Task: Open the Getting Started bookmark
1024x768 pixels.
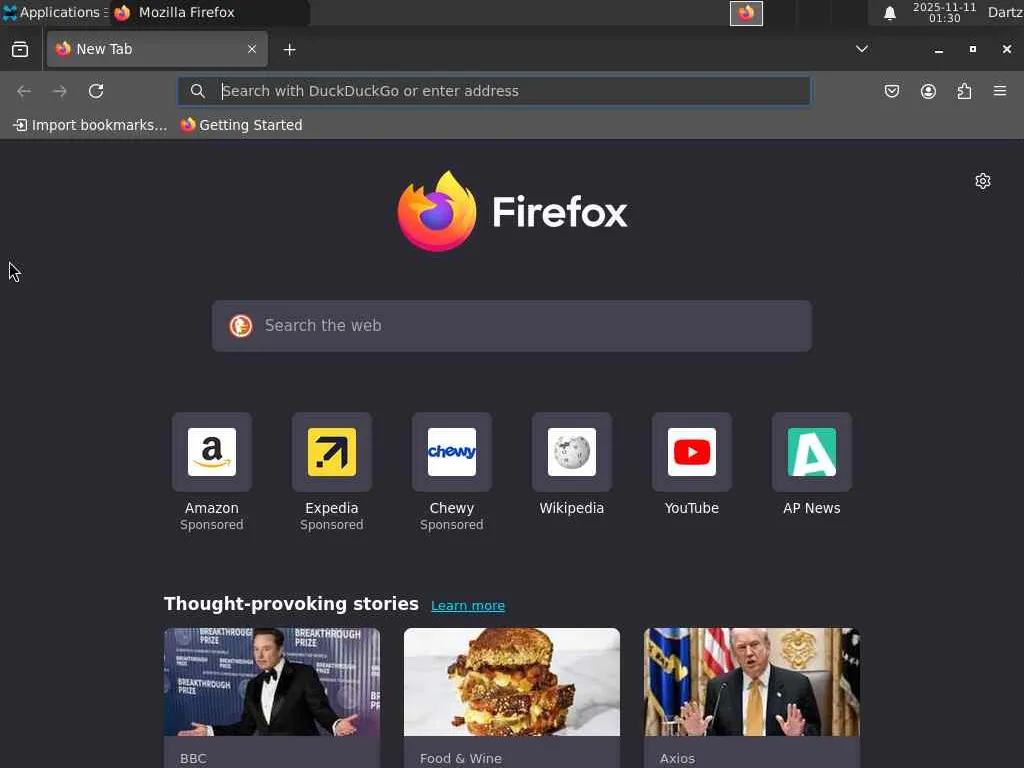Action: click(x=242, y=125)
